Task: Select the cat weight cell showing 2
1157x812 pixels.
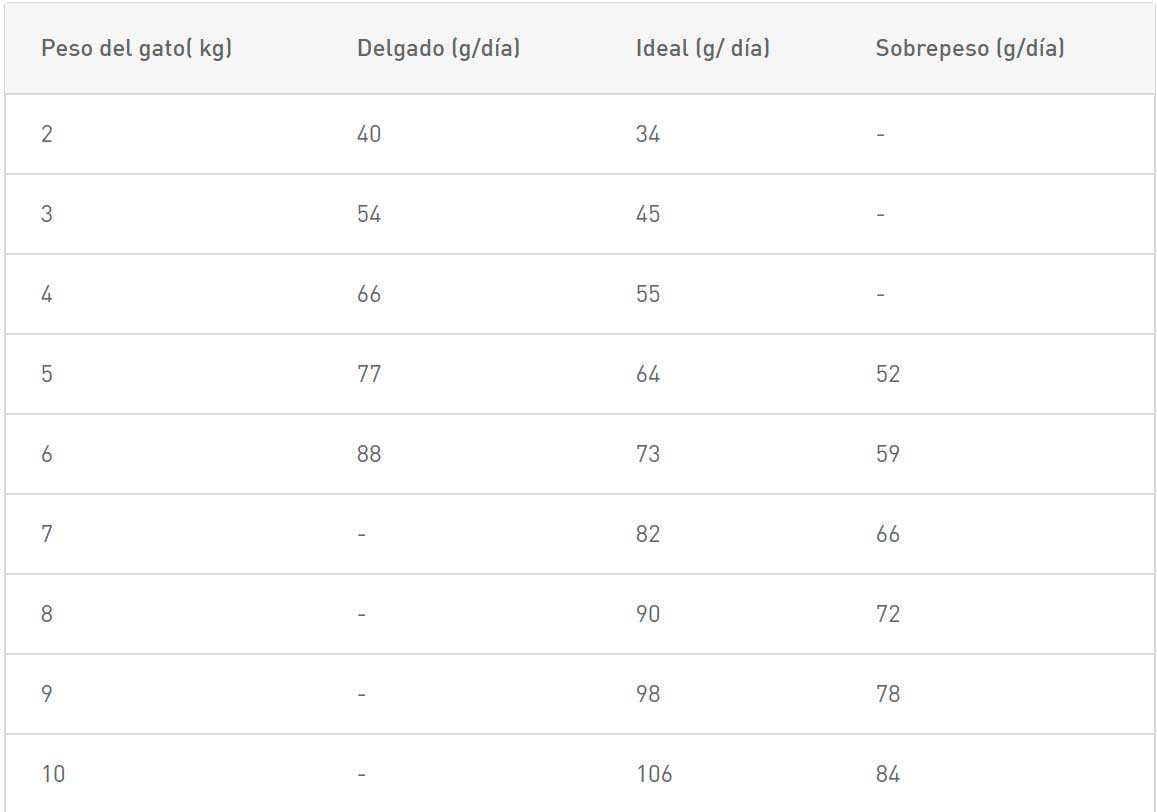Action: [x=47, y=134]
